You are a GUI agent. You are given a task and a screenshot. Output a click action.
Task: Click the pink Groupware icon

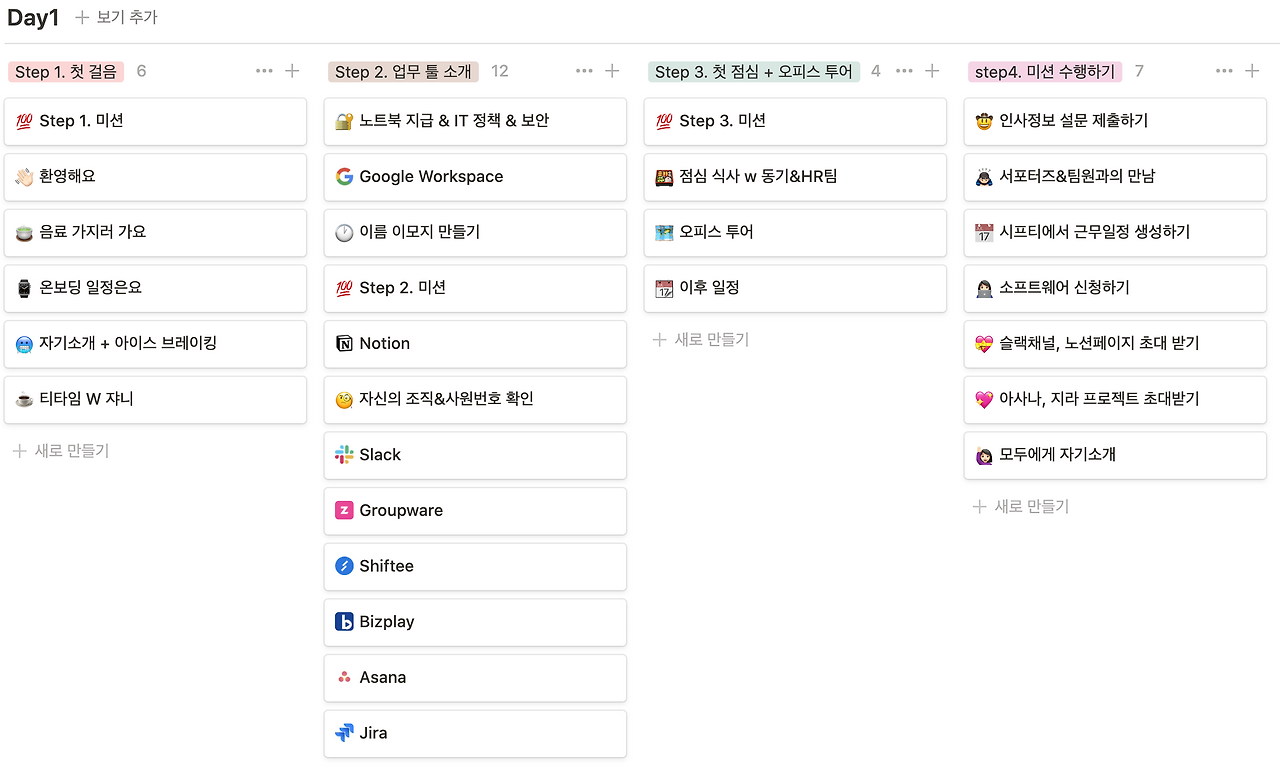[x=344, y=511]
